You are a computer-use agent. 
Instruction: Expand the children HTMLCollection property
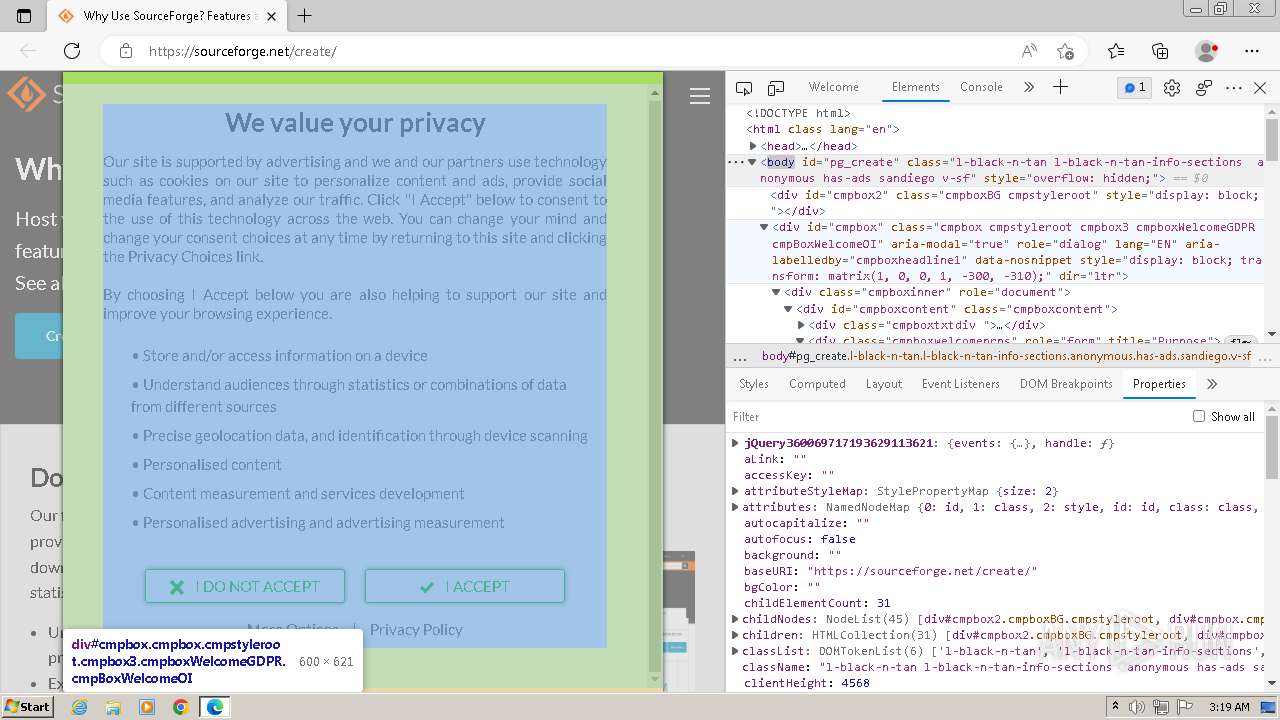pos(736,635)
